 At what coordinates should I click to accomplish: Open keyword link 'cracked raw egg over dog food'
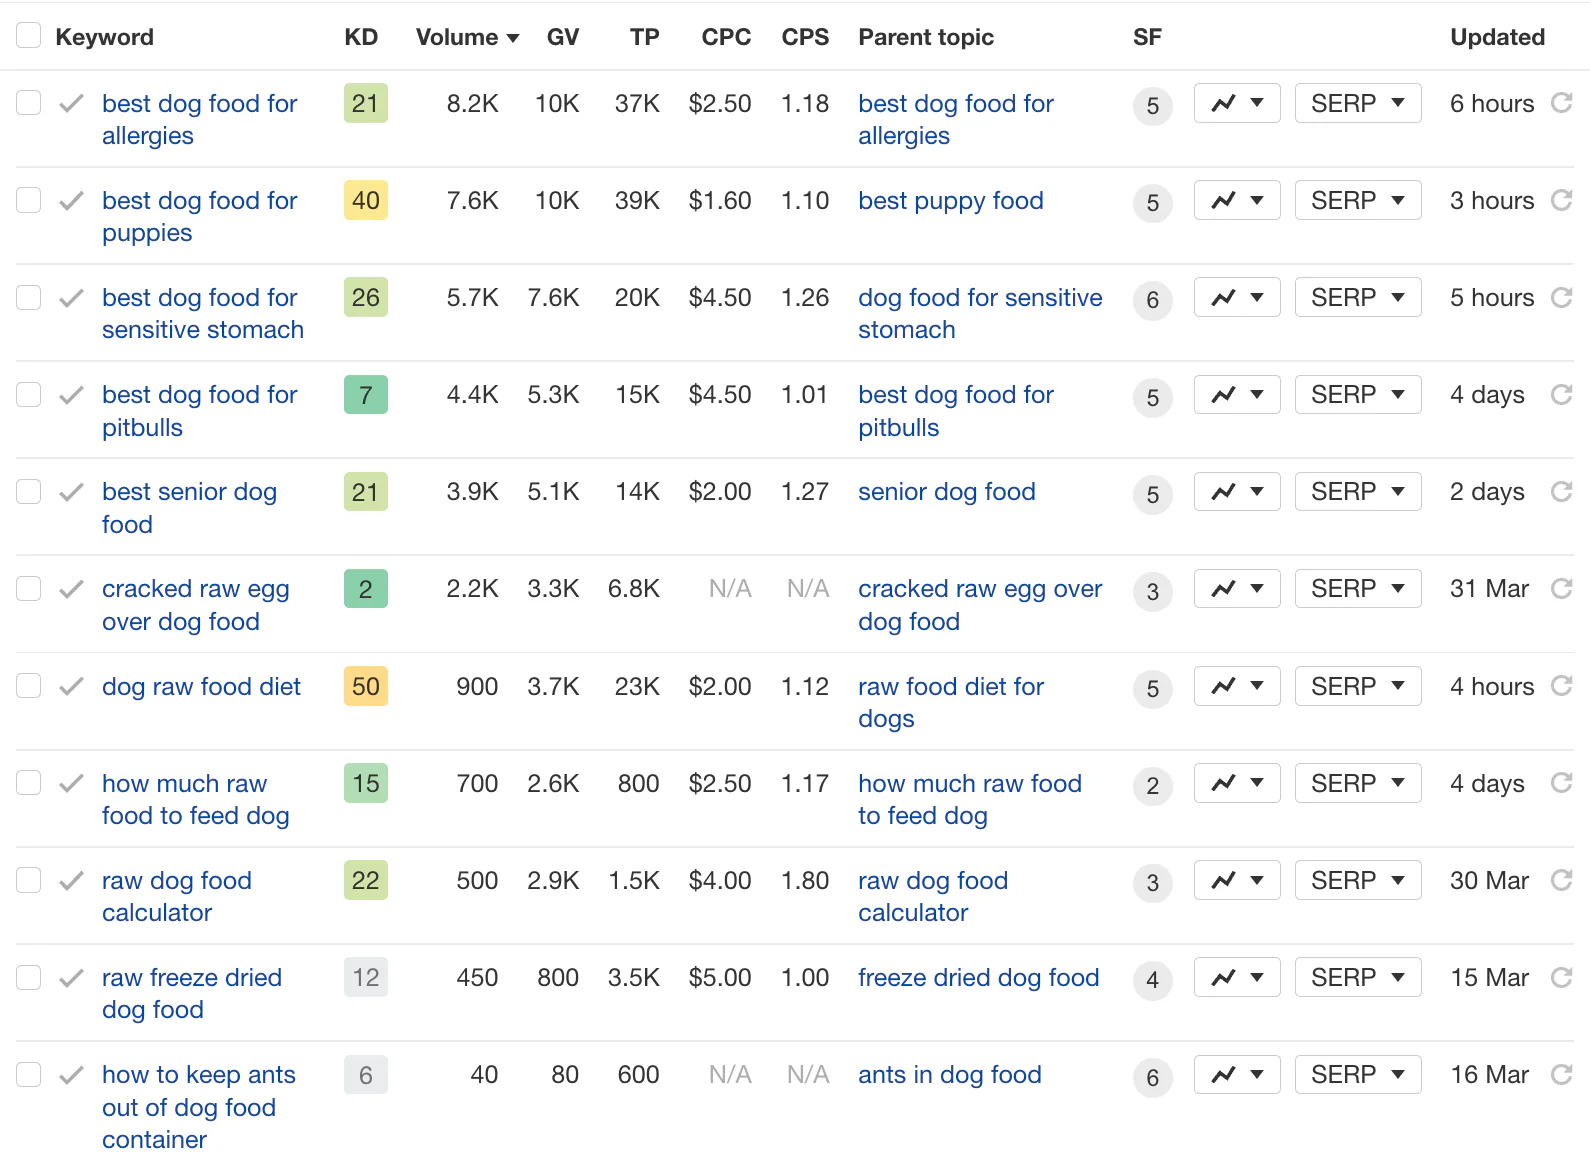196,605
